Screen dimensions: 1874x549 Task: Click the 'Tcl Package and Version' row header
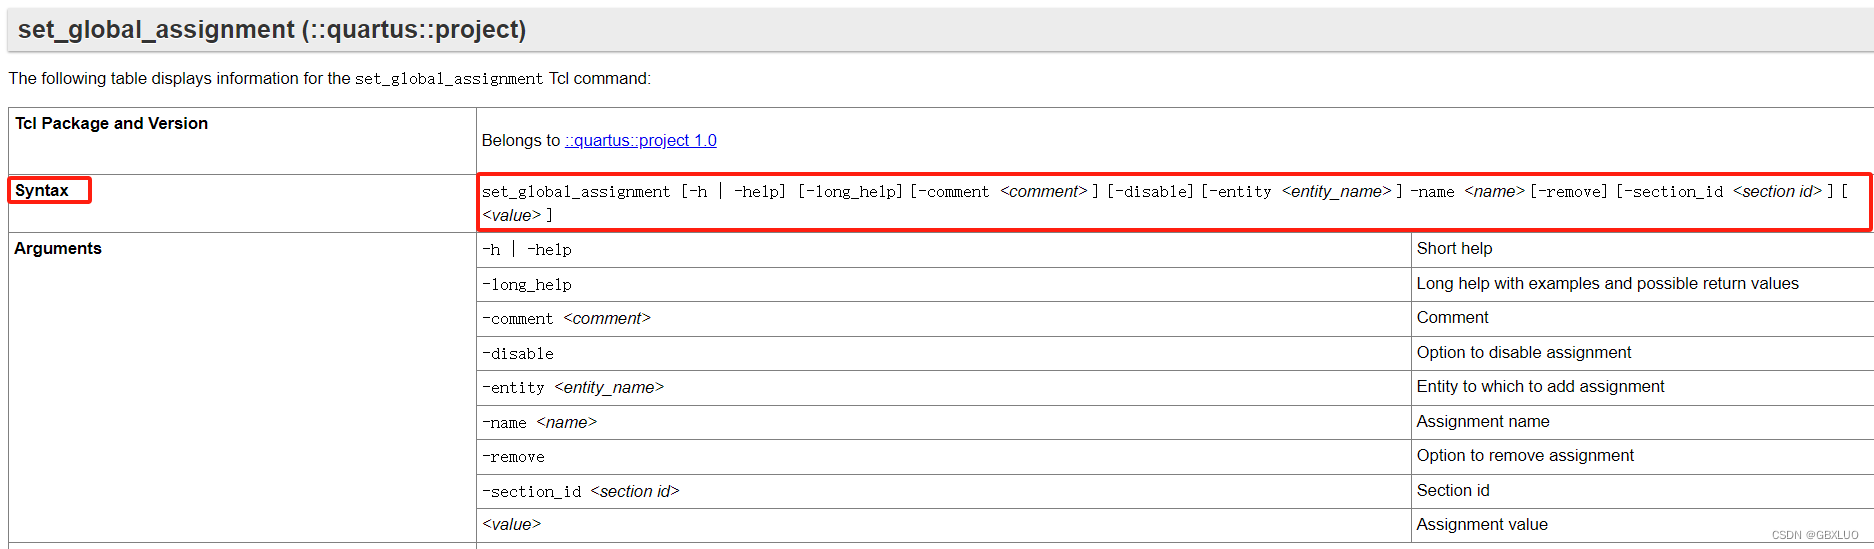click(111, 123)
